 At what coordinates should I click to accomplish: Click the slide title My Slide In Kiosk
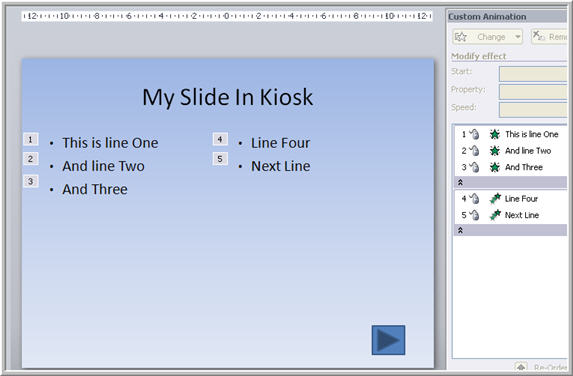(227, 97)
